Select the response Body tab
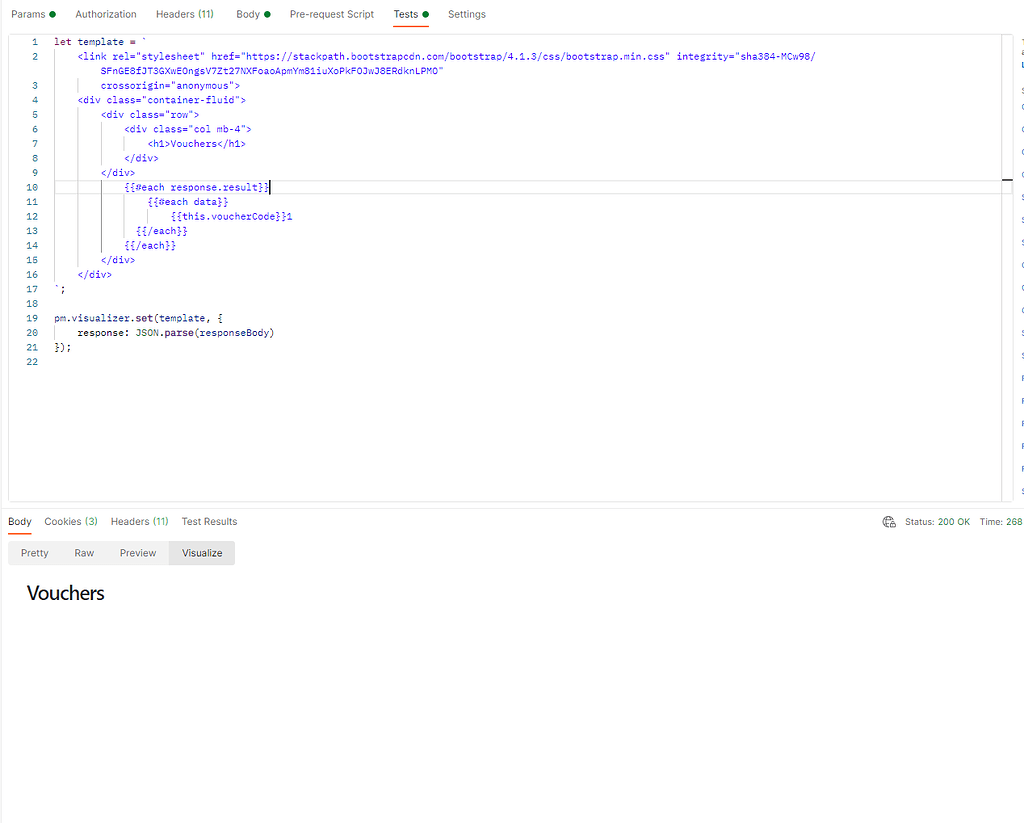The height and width of the screenshot is (823, 1024). tap(19, 521)
